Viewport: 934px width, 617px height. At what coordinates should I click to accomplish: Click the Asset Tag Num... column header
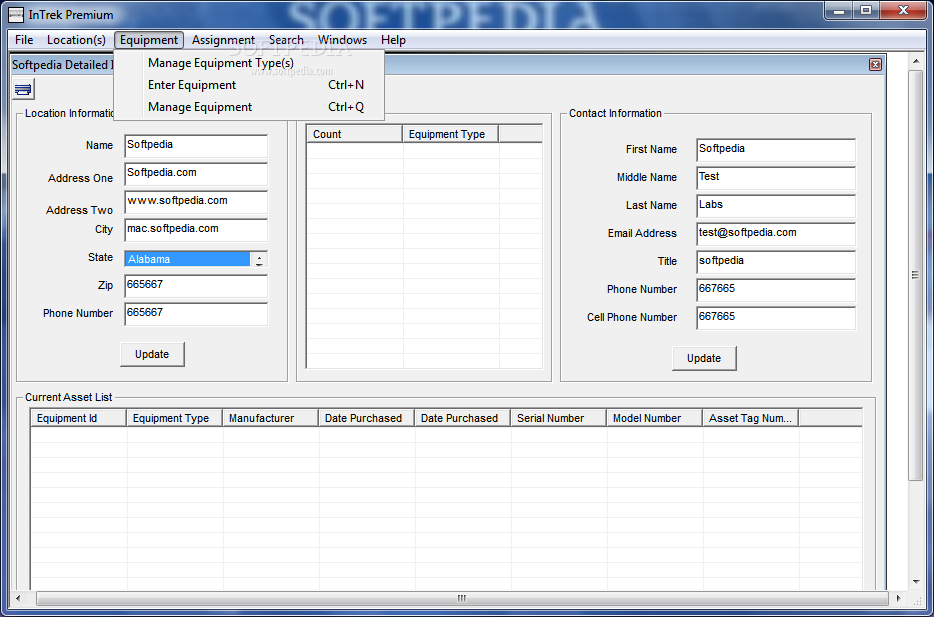(751, 418)
